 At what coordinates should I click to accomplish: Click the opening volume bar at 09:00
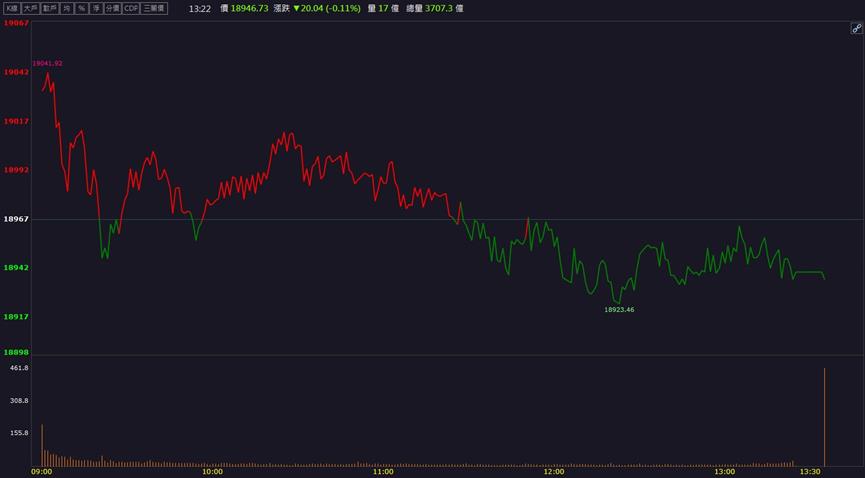[x=42, y=445]
